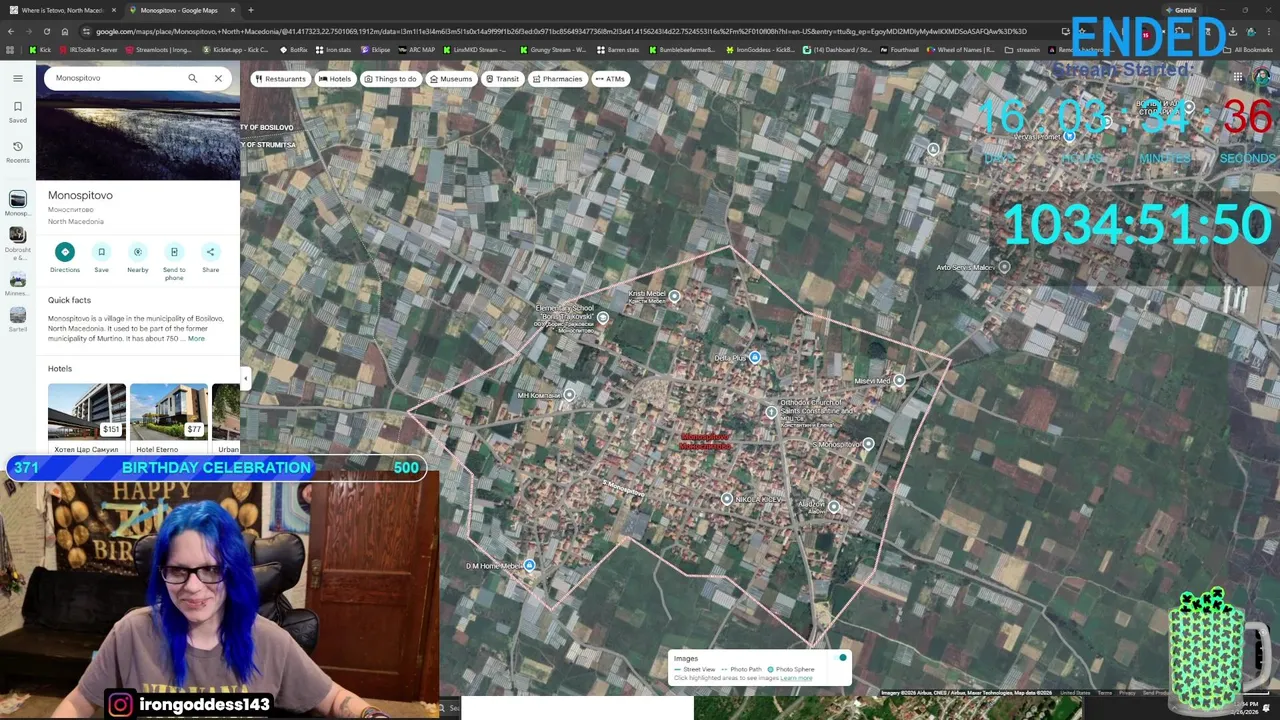Go back in browser
This screenshot has height=720, width=1280.
[10, 31]
